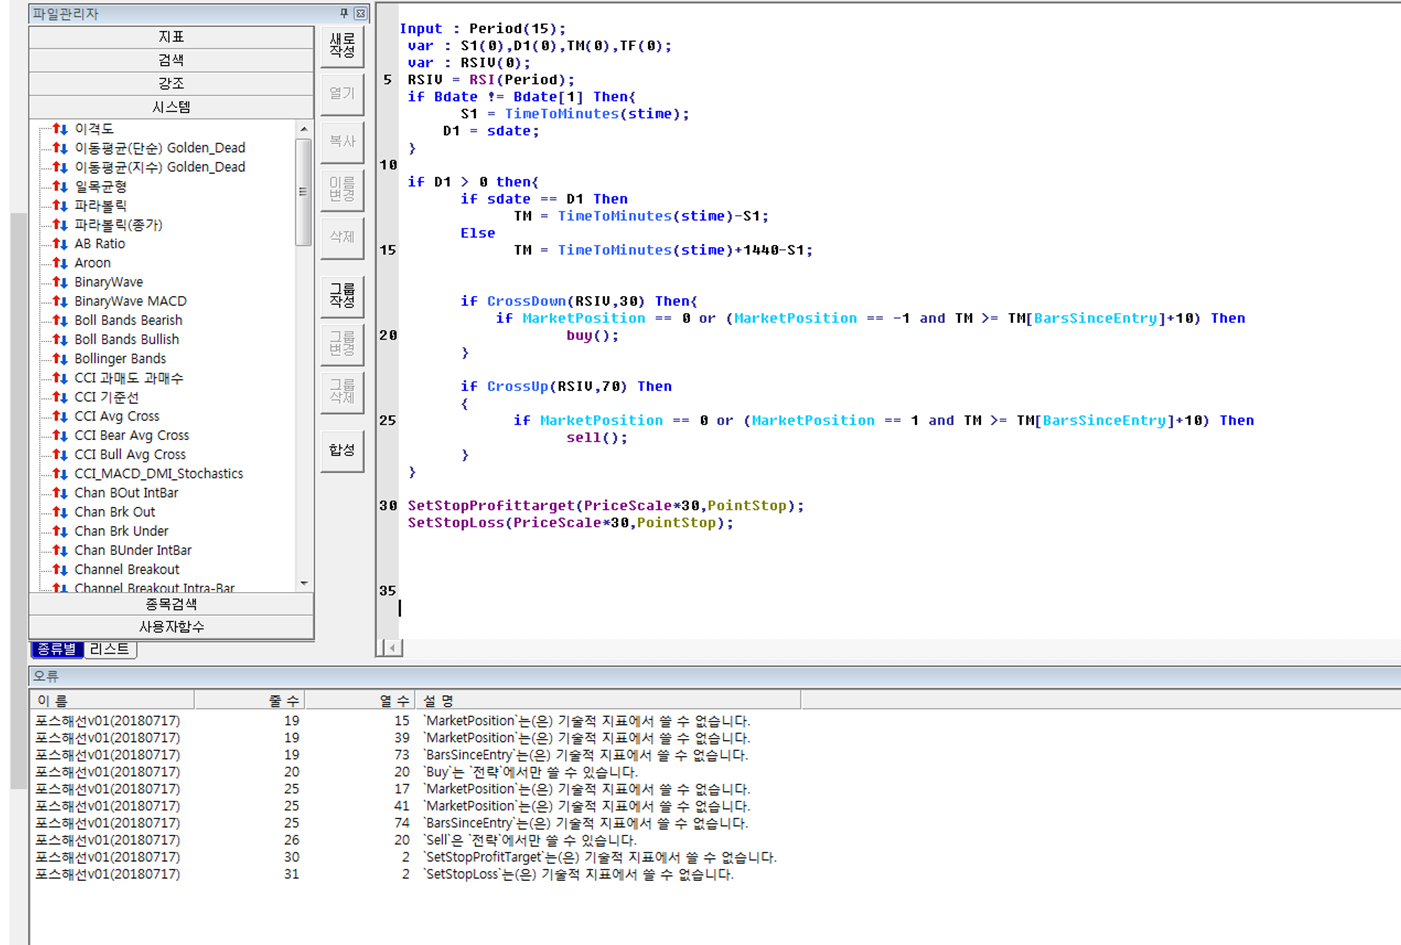The image size is (1401, 945).
Task: Click the system icon next to Bollinger Bands
Action: click(60, 359)
